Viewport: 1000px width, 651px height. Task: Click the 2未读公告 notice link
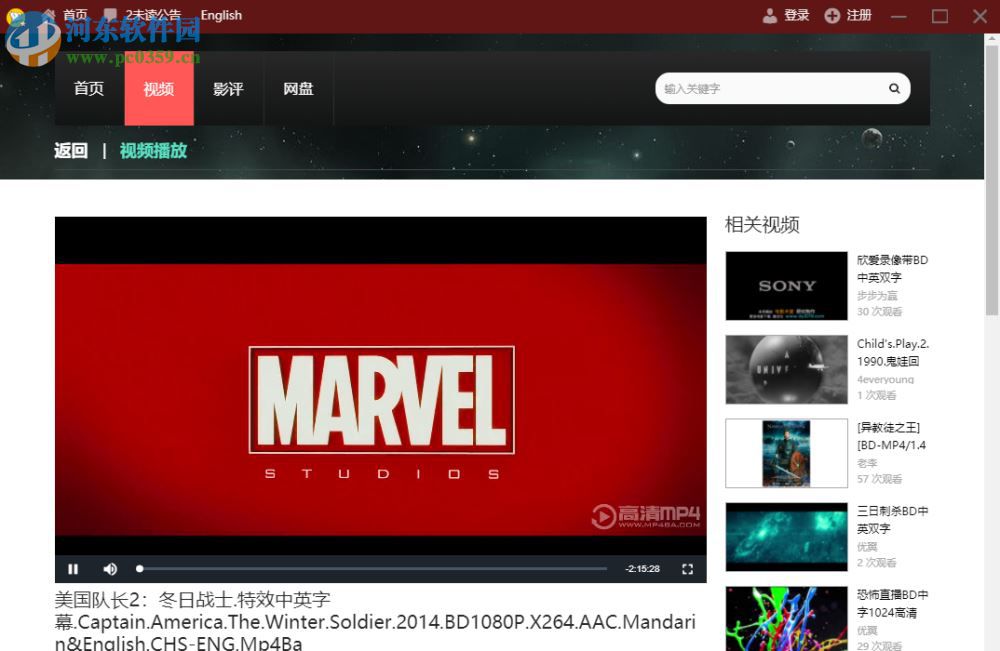point(153,14)
